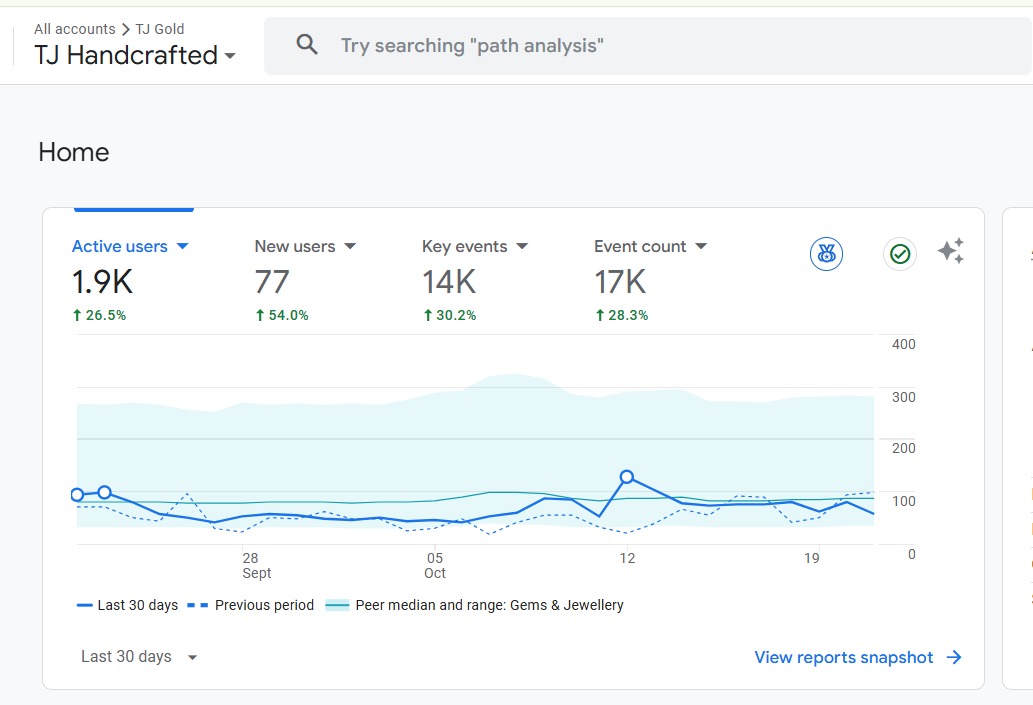The image size is (1033, 705).
Task: Click the chart data point at 12 Oct
Action: (x=627, y=477)
